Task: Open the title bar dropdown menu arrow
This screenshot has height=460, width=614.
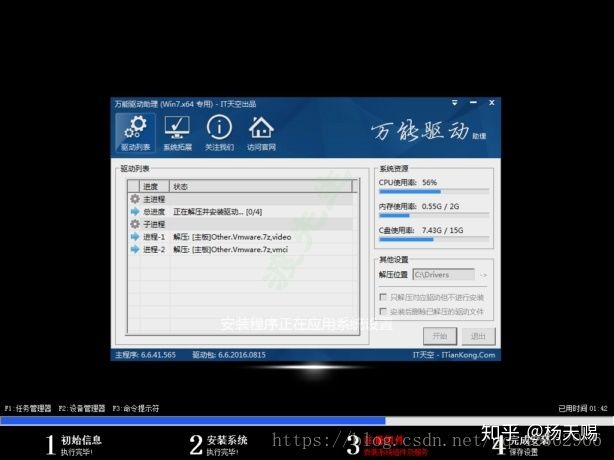Action: pos(455,103)
